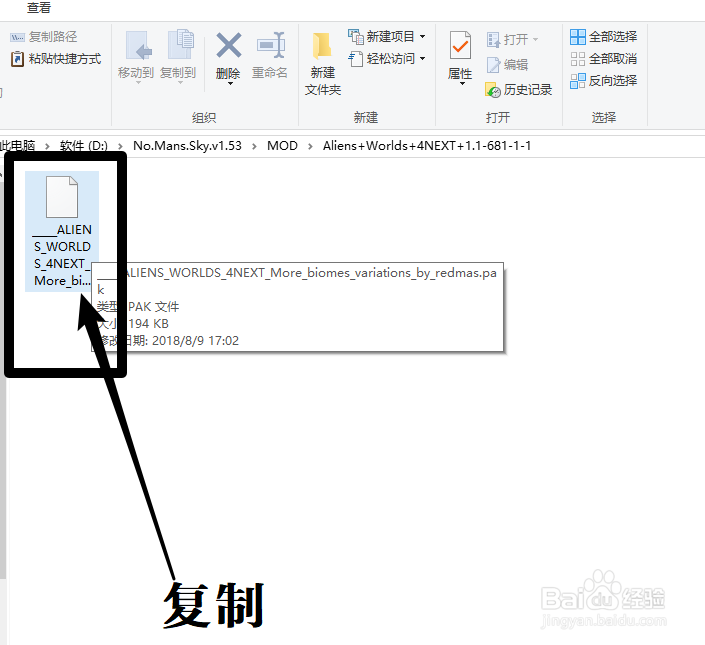The height and width of the screenshot is (645, 705).
Task: Click Select all (全部选择) icon
Action: [578, 37]
